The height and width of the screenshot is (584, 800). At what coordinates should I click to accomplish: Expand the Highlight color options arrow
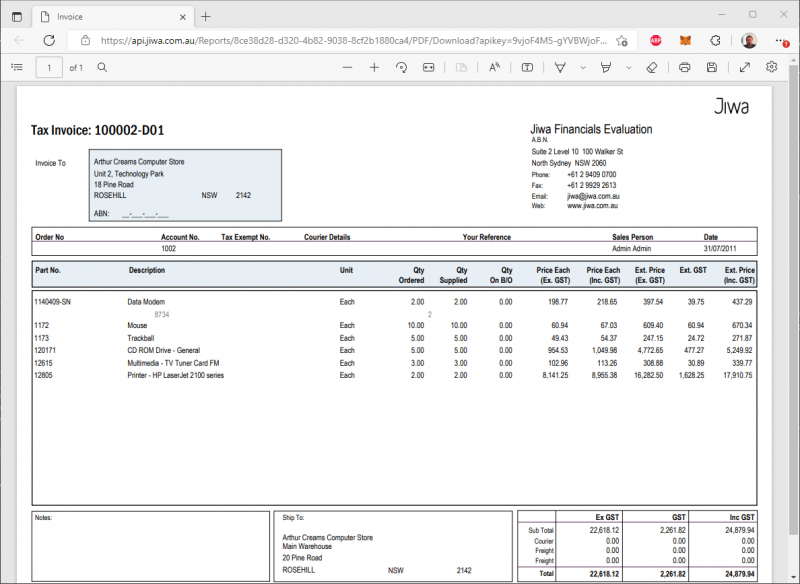click(x=628, y=67)
